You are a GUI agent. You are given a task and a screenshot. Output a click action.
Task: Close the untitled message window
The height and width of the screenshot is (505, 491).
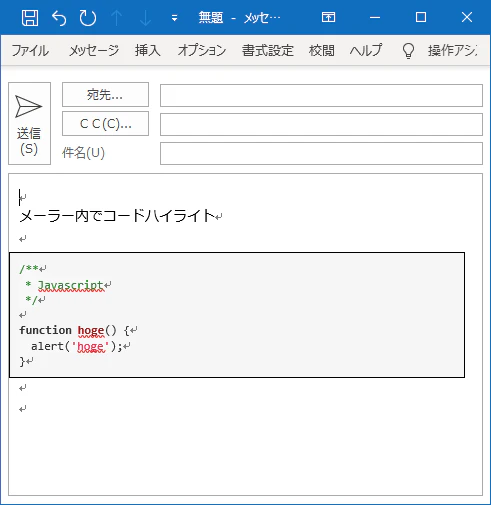[467, 17]
